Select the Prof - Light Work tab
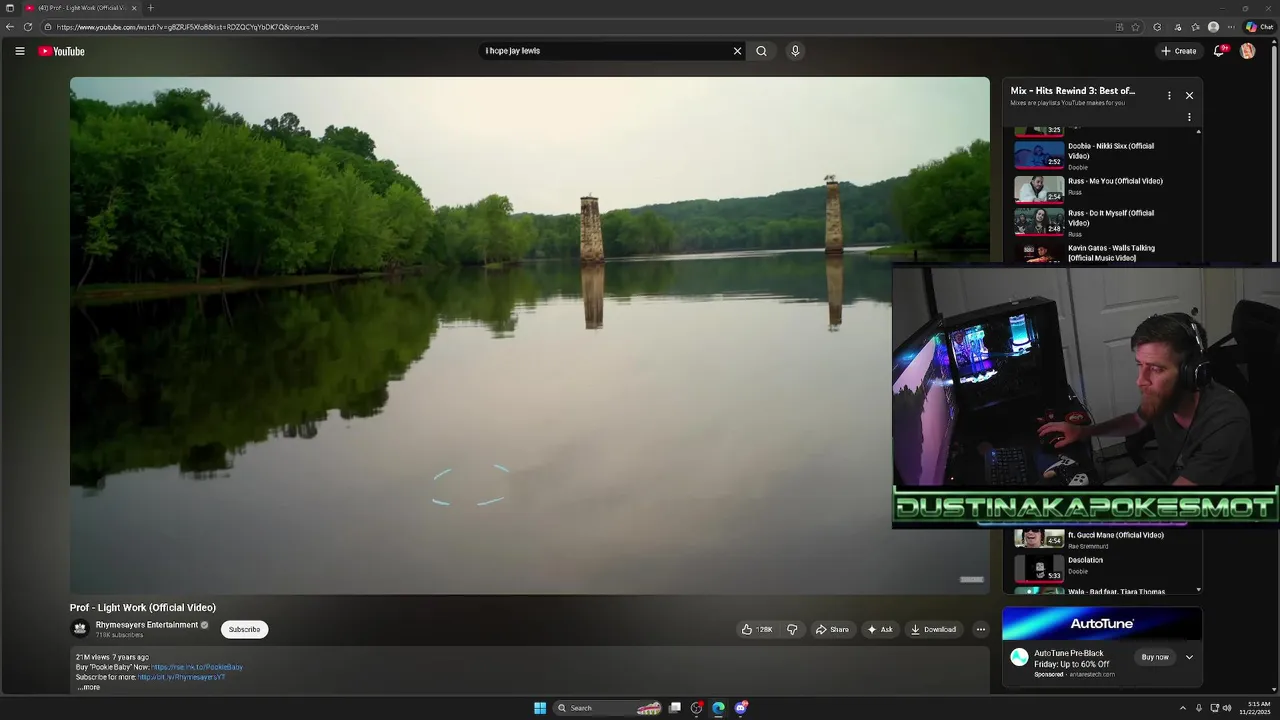The height and width of the screenshot is (720, 1280). click(x=81, y=8)
